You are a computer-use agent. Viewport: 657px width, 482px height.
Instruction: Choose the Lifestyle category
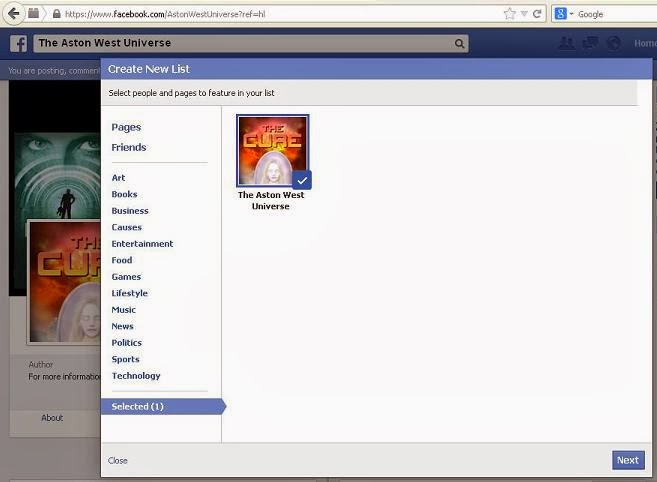pyautogui.click(x=129, y=293)
